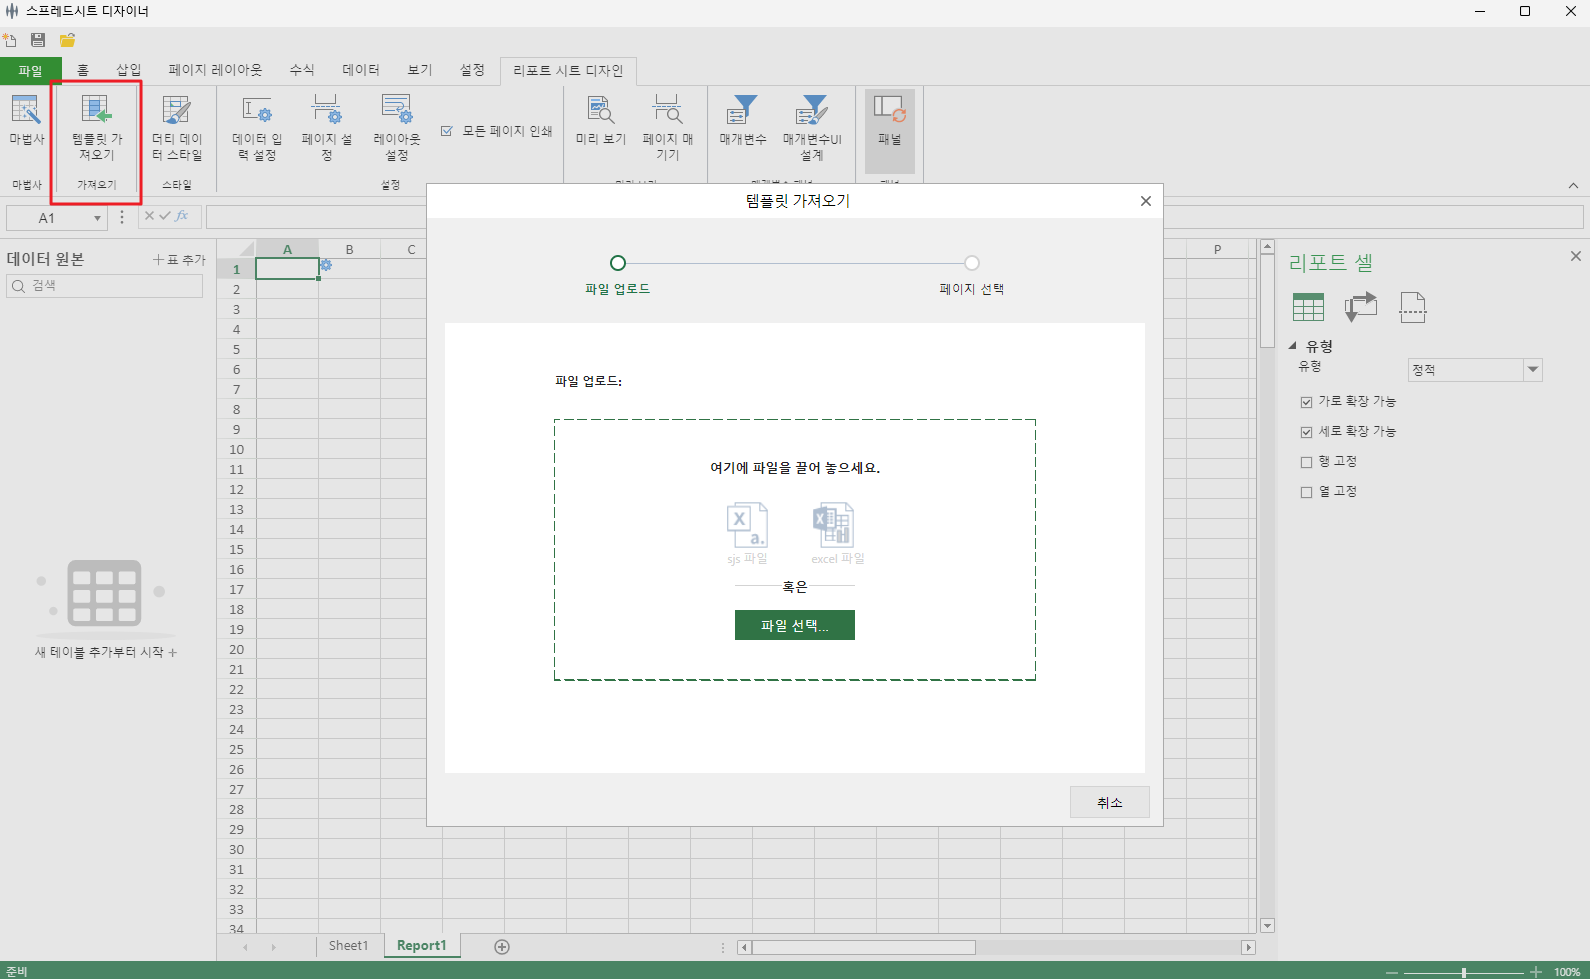The image size is (1590, 979).
Task: Expand the cell name box dropdown
Action: coord(97,218)
